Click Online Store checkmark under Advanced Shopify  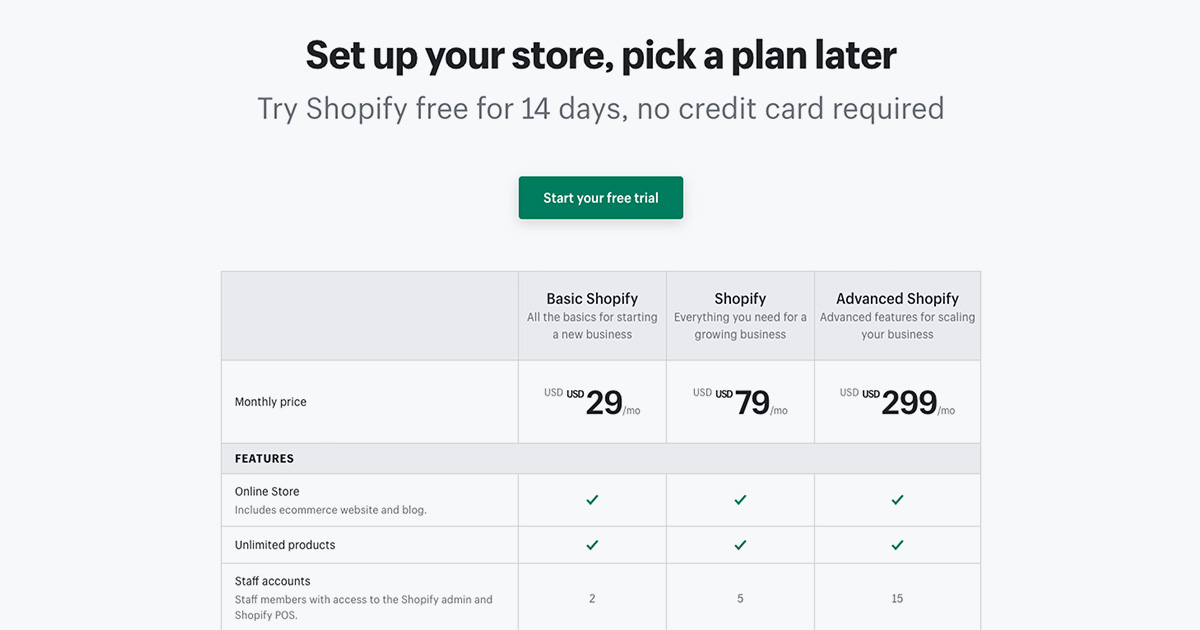[x=897, y=500]
